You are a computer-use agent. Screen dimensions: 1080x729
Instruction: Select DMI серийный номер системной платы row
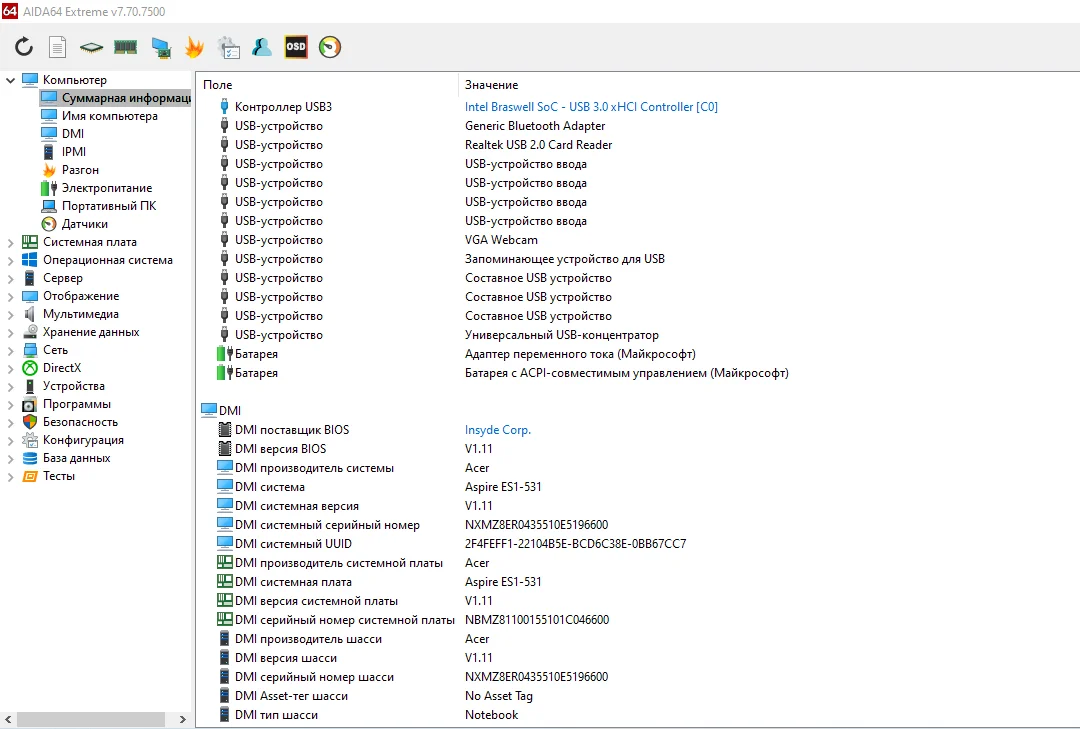pyautogui.click(x=638, y=620)
